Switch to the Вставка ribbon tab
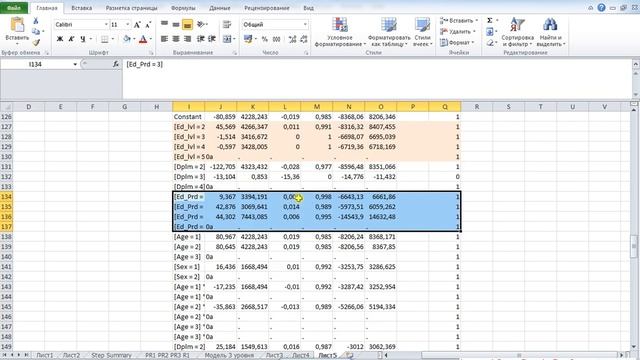 (82, 8)
